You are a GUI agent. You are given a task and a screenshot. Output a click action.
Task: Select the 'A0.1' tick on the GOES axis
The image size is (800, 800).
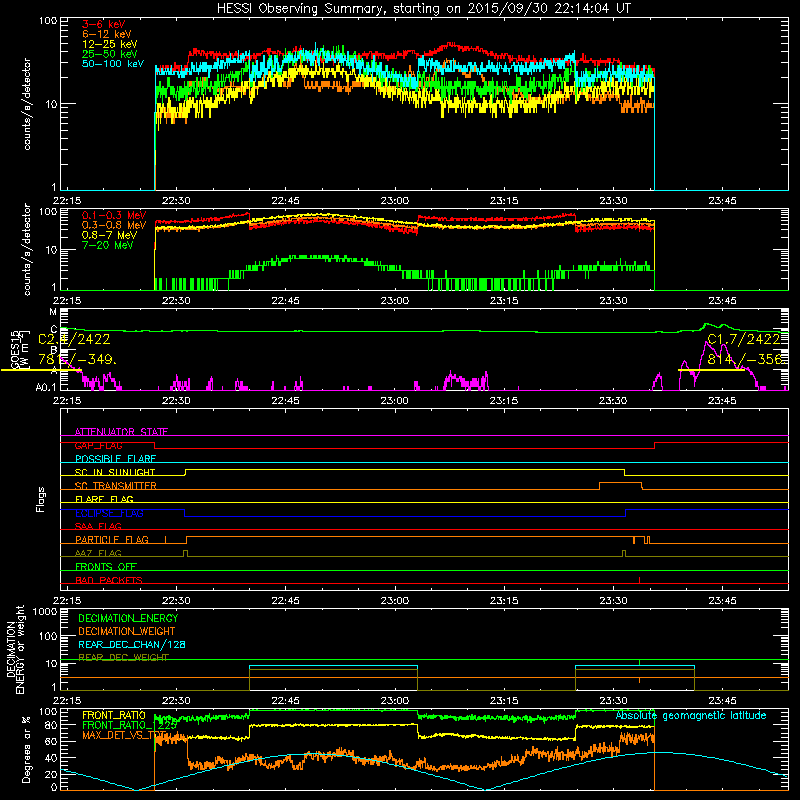(45, 388)
